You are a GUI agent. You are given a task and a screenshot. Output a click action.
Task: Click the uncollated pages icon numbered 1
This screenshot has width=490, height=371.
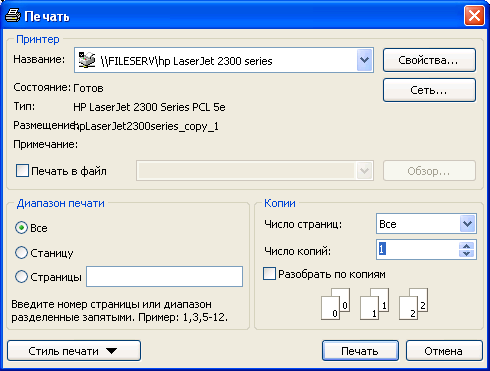click(374, 304)
